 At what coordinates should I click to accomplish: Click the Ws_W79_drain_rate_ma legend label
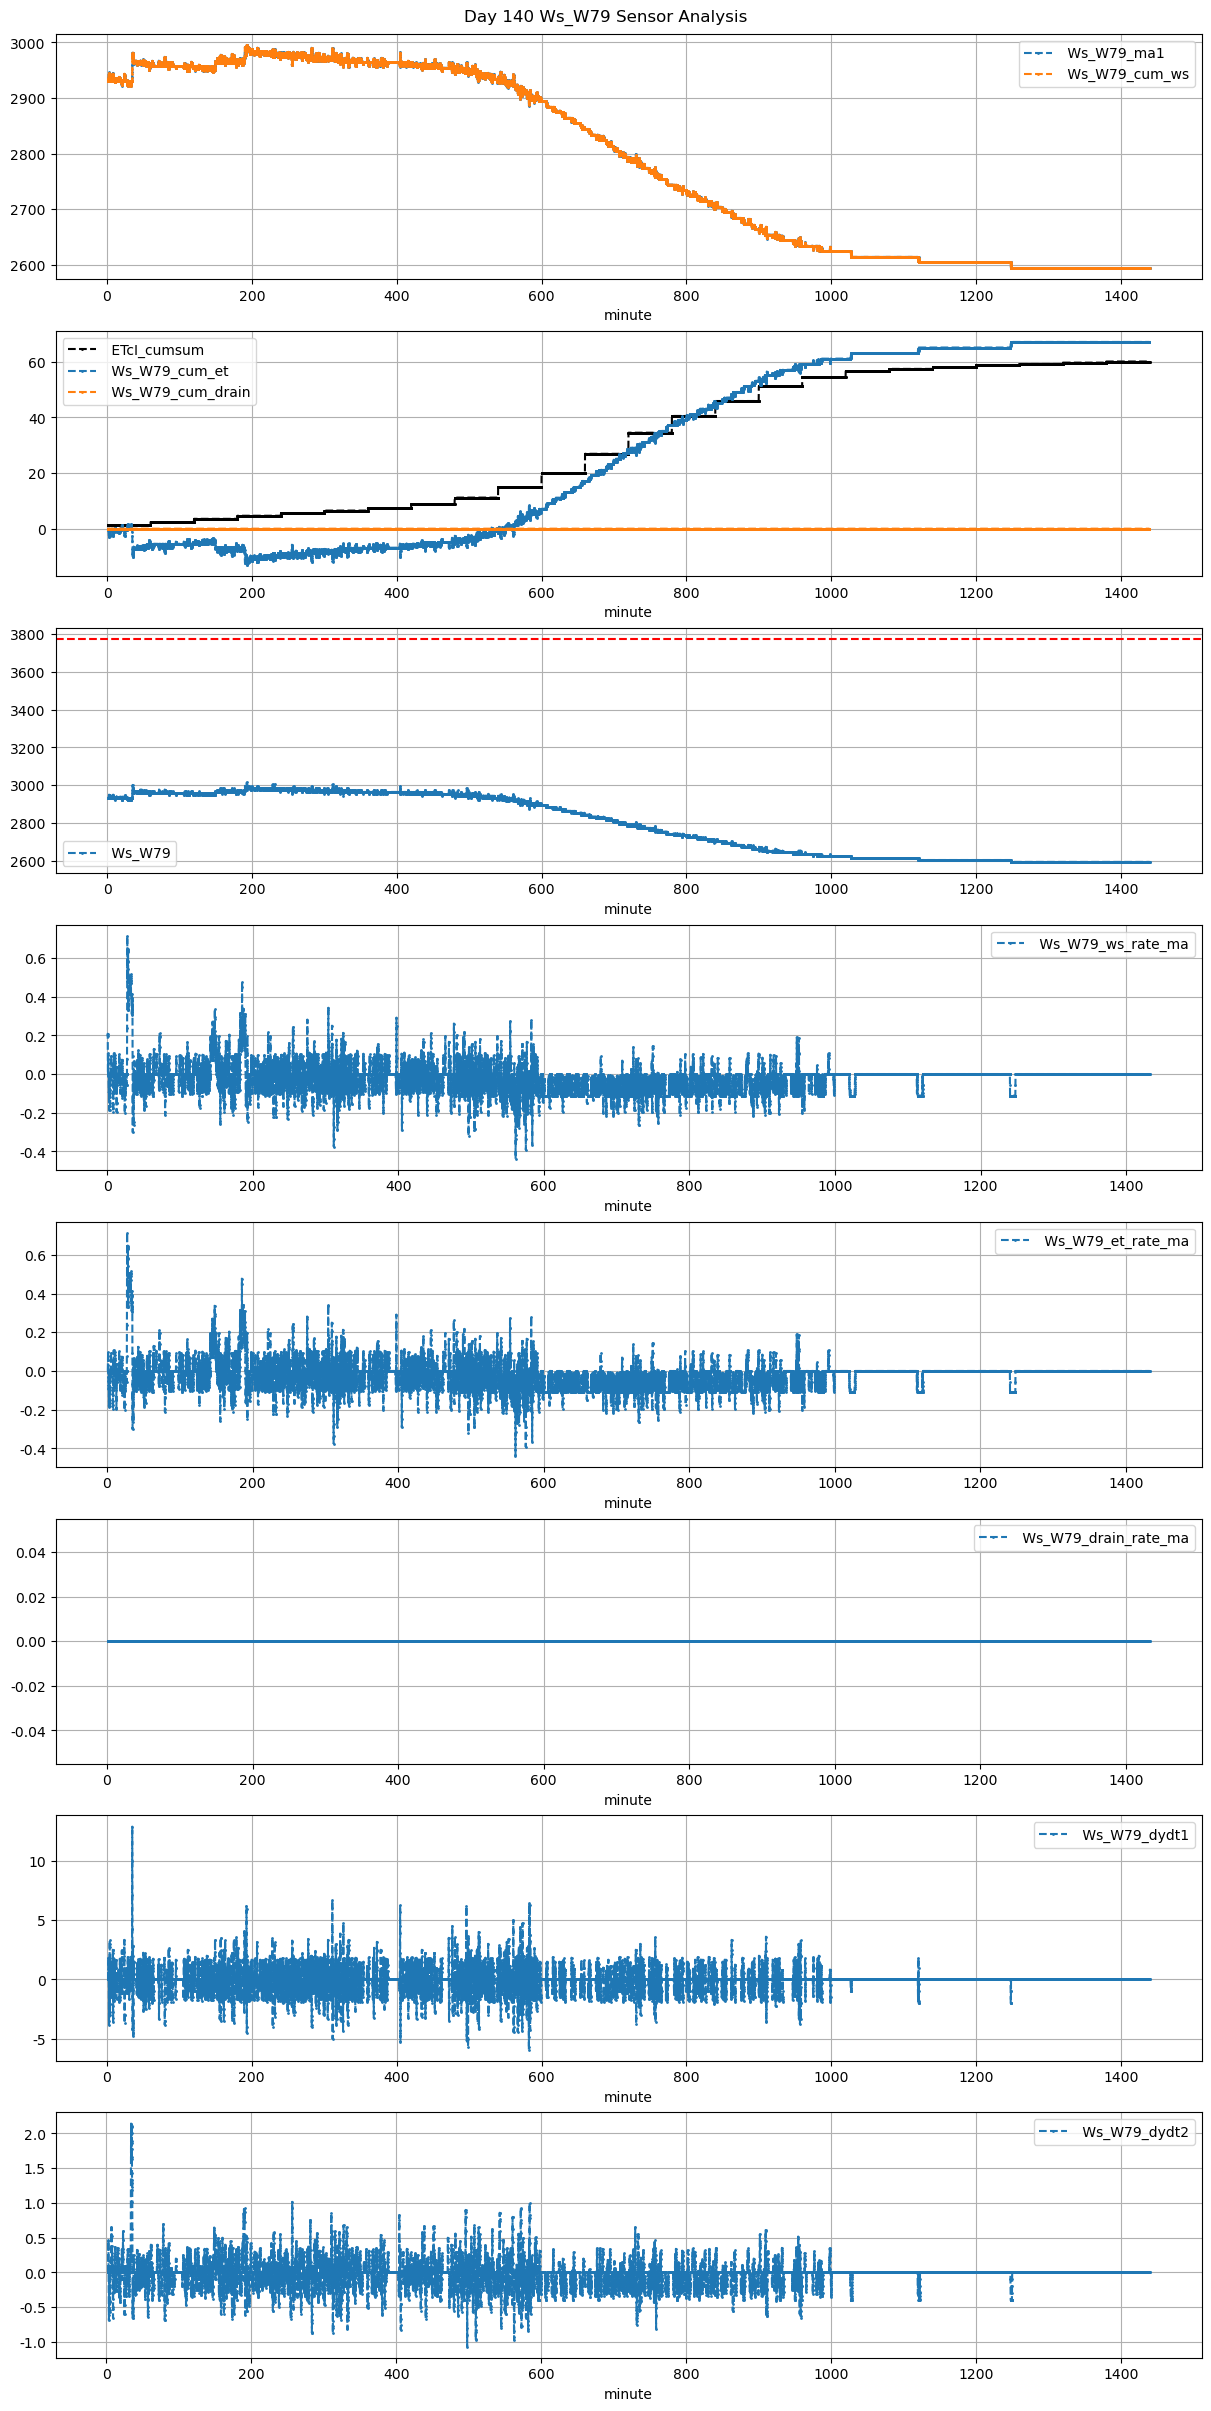(1105, 1538)
